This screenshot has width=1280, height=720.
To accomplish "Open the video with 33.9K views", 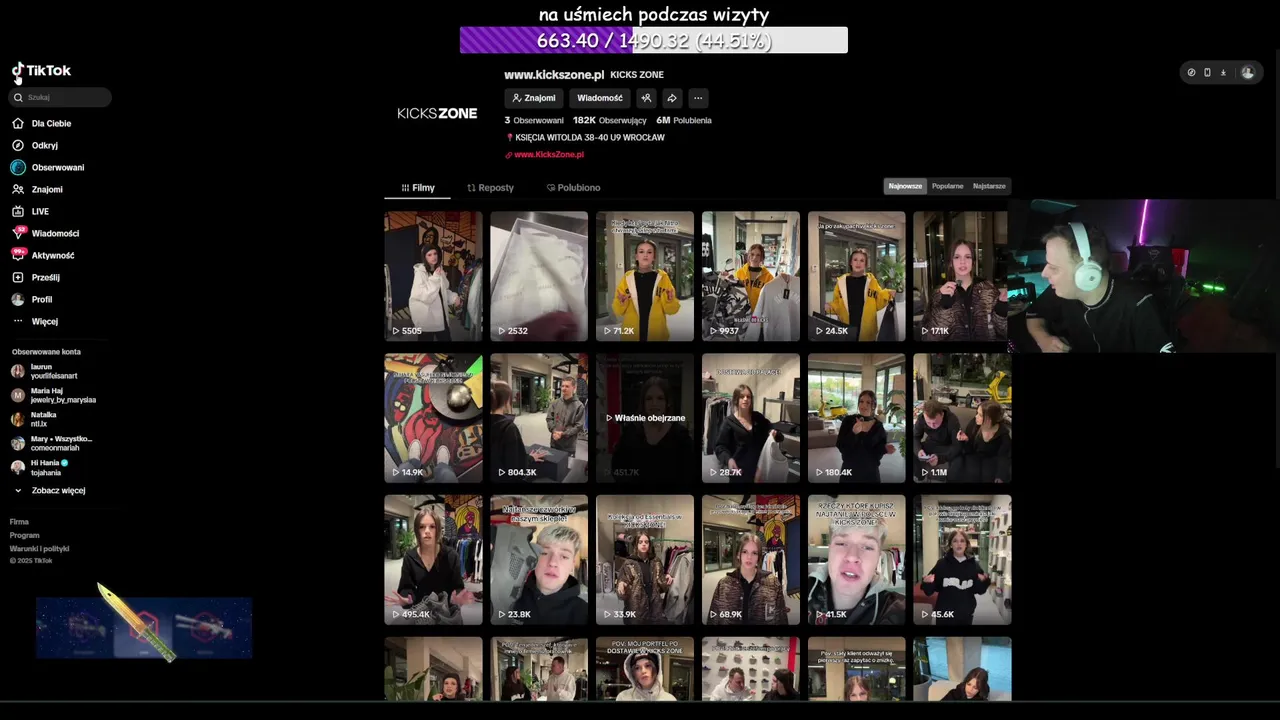I will point(645,560).
